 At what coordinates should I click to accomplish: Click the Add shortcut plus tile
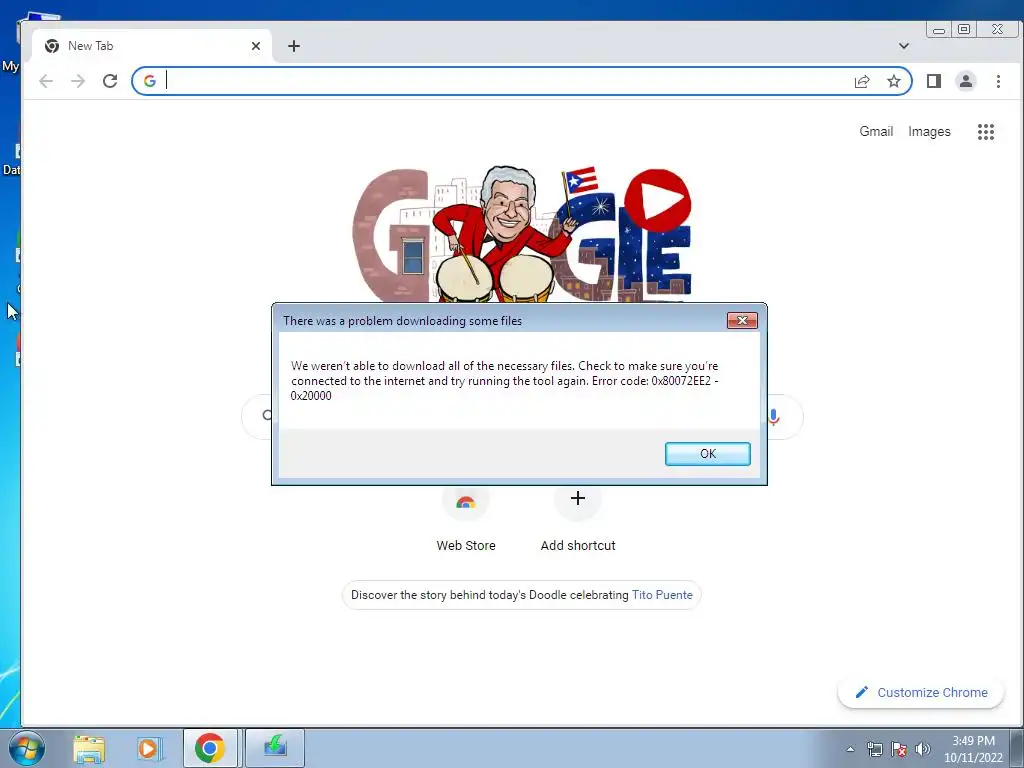577,499
